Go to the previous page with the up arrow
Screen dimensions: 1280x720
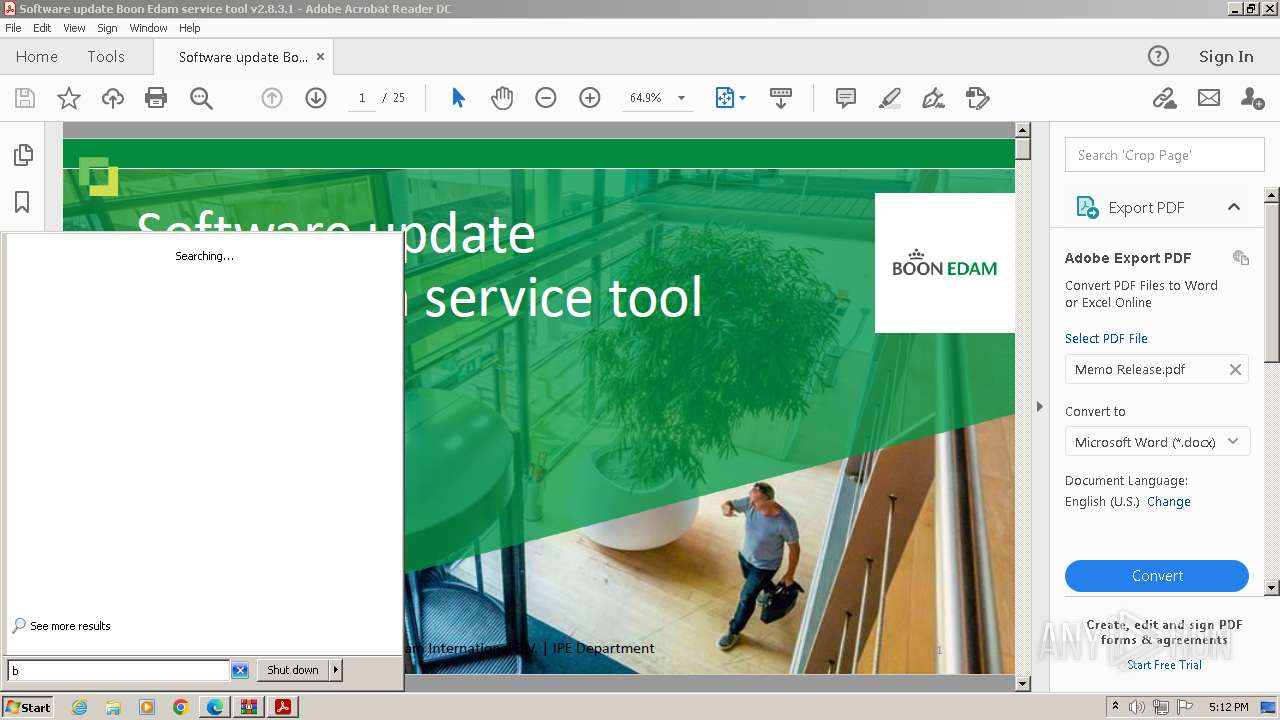272,98
